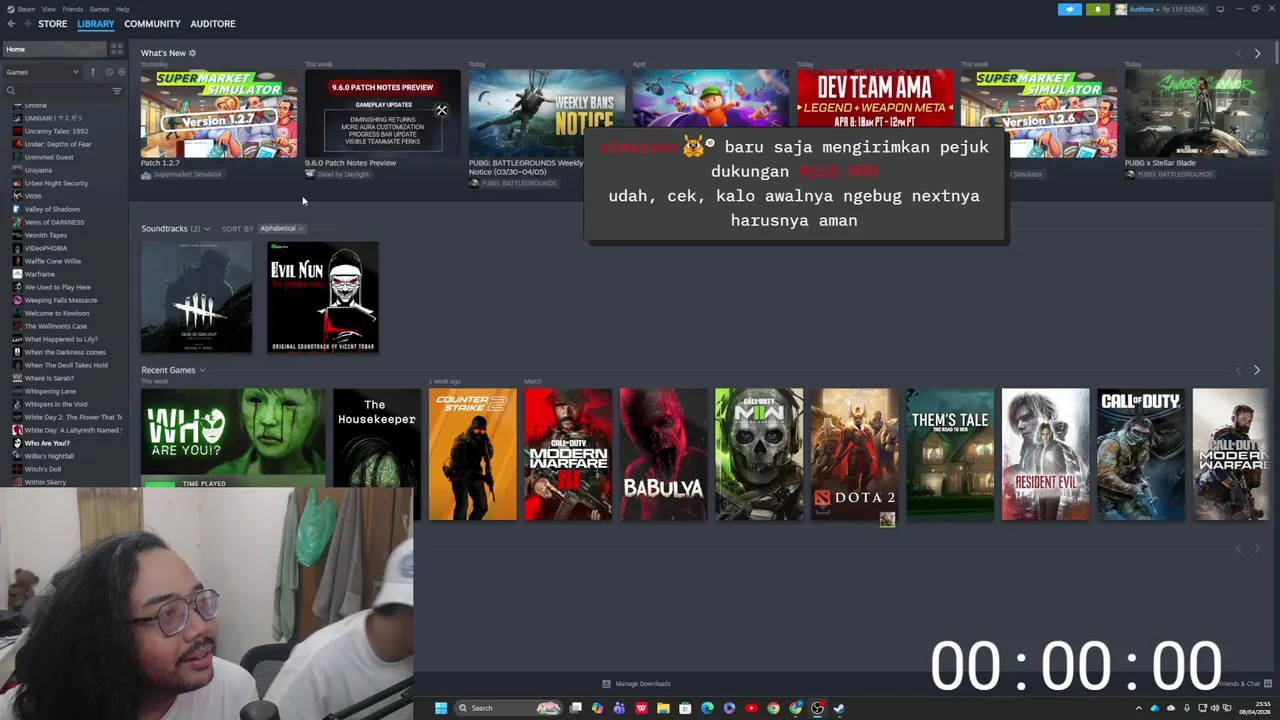Open Google Chrome from the taskbar
Viewport: 1280px width, 720px height.
pyautogui.click(x=773, y=708)
